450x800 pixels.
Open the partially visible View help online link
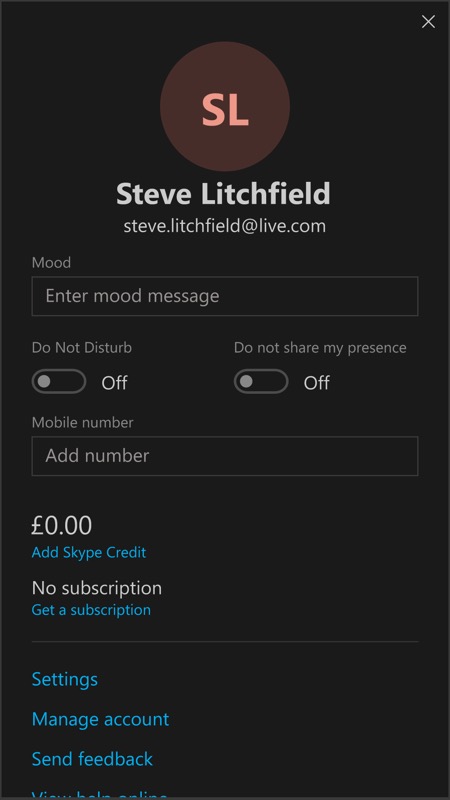pyautogui.click(x=100, y=795)
